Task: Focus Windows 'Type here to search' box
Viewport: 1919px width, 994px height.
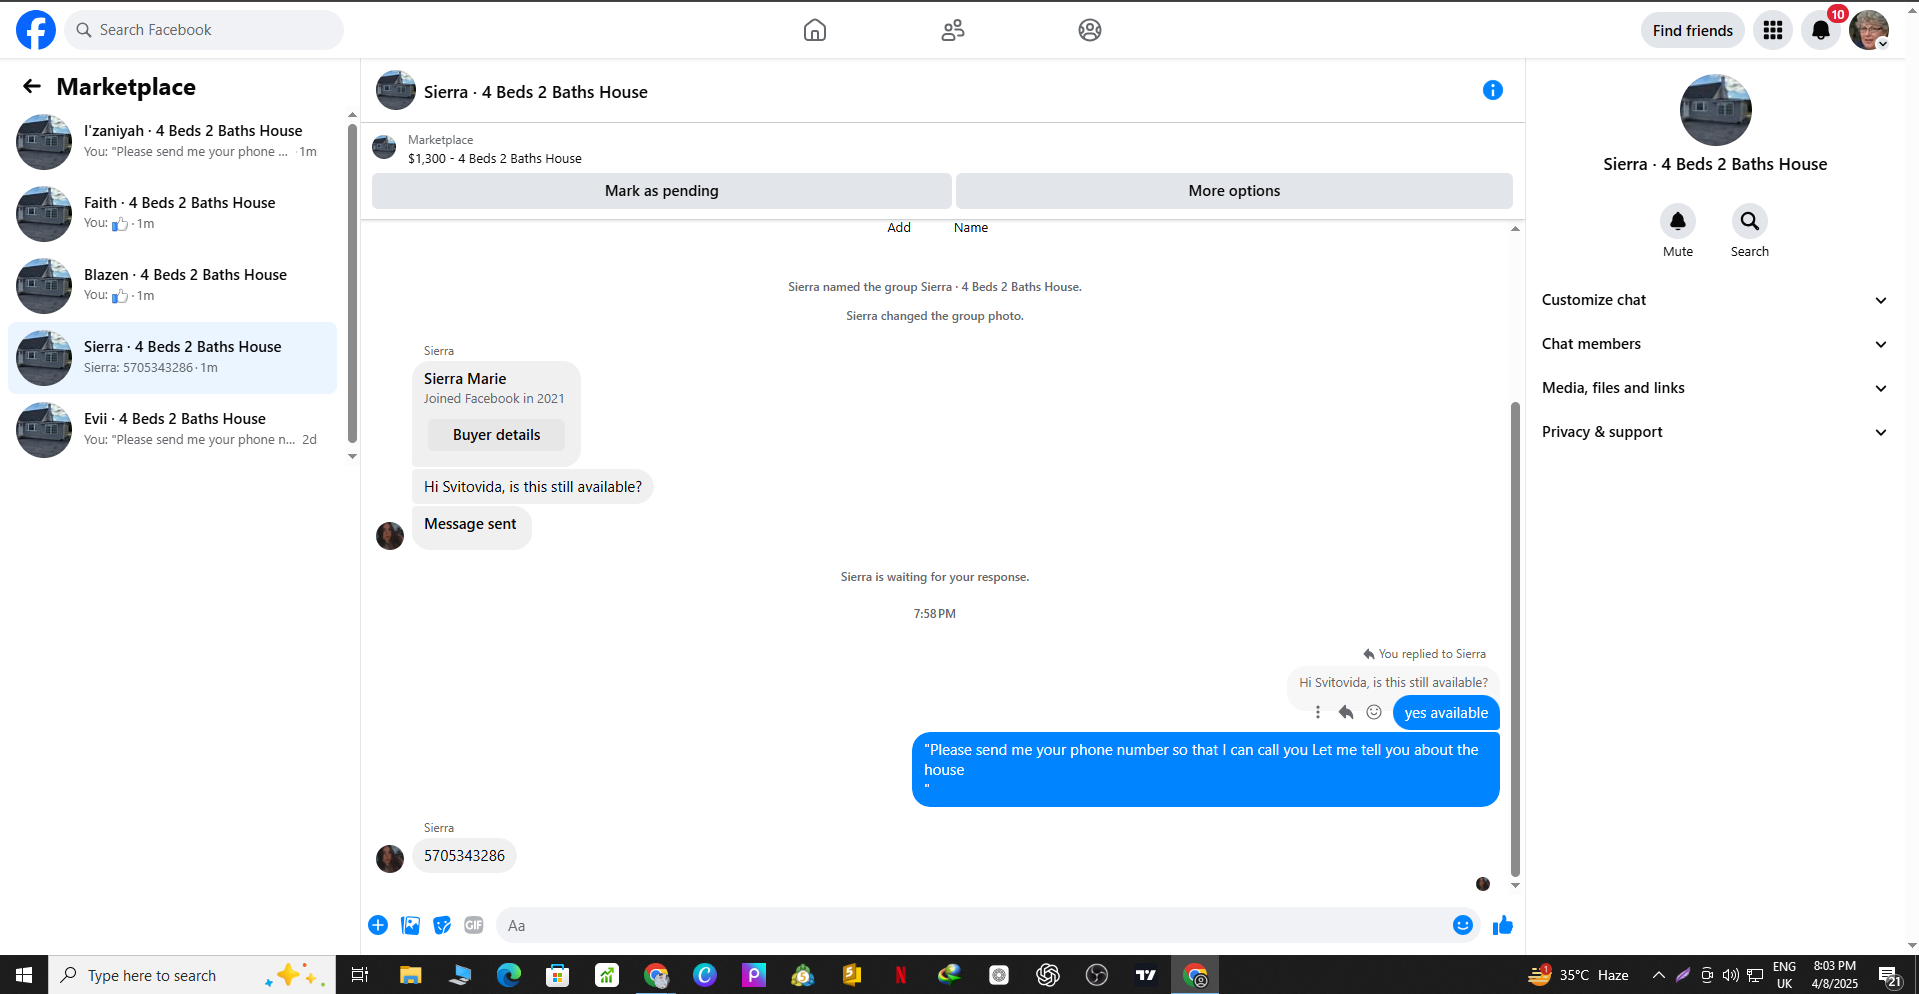Action: tap(192, 975)
